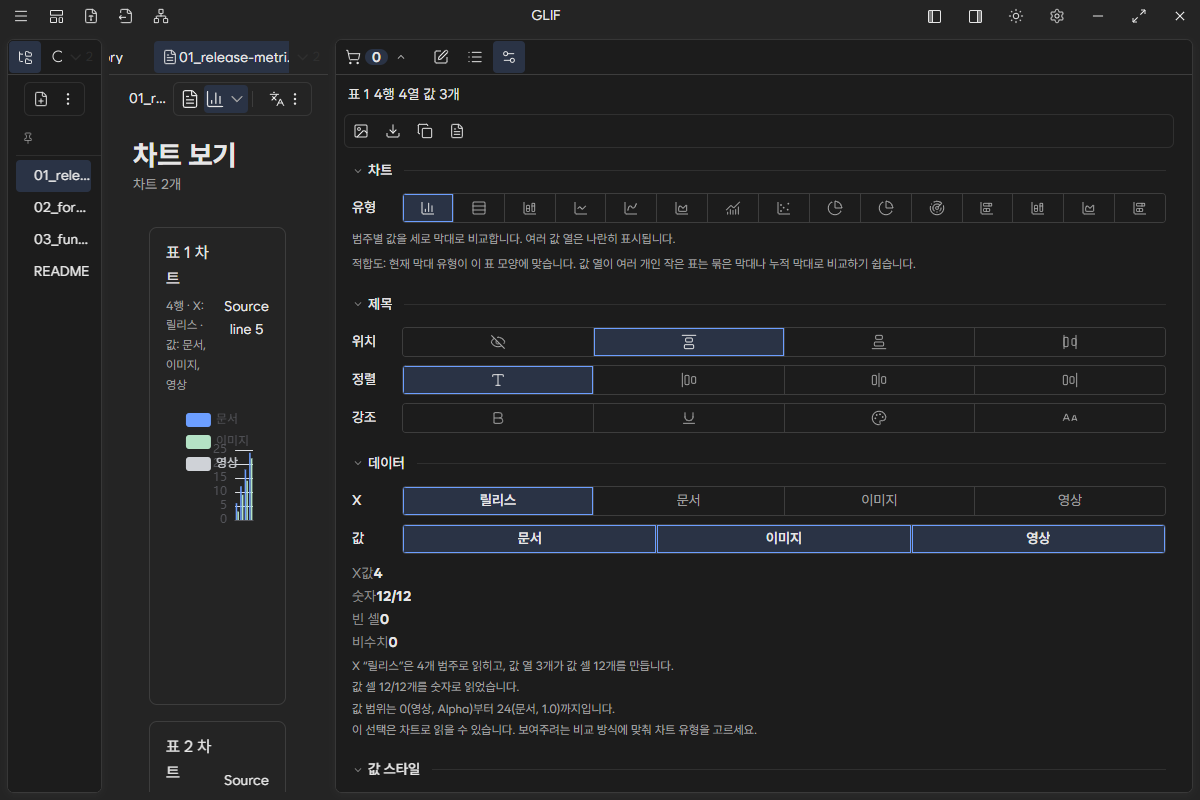Switch to document view in the editor toolbar
This screenshot has height=800, width=1200.
[190, 99]
